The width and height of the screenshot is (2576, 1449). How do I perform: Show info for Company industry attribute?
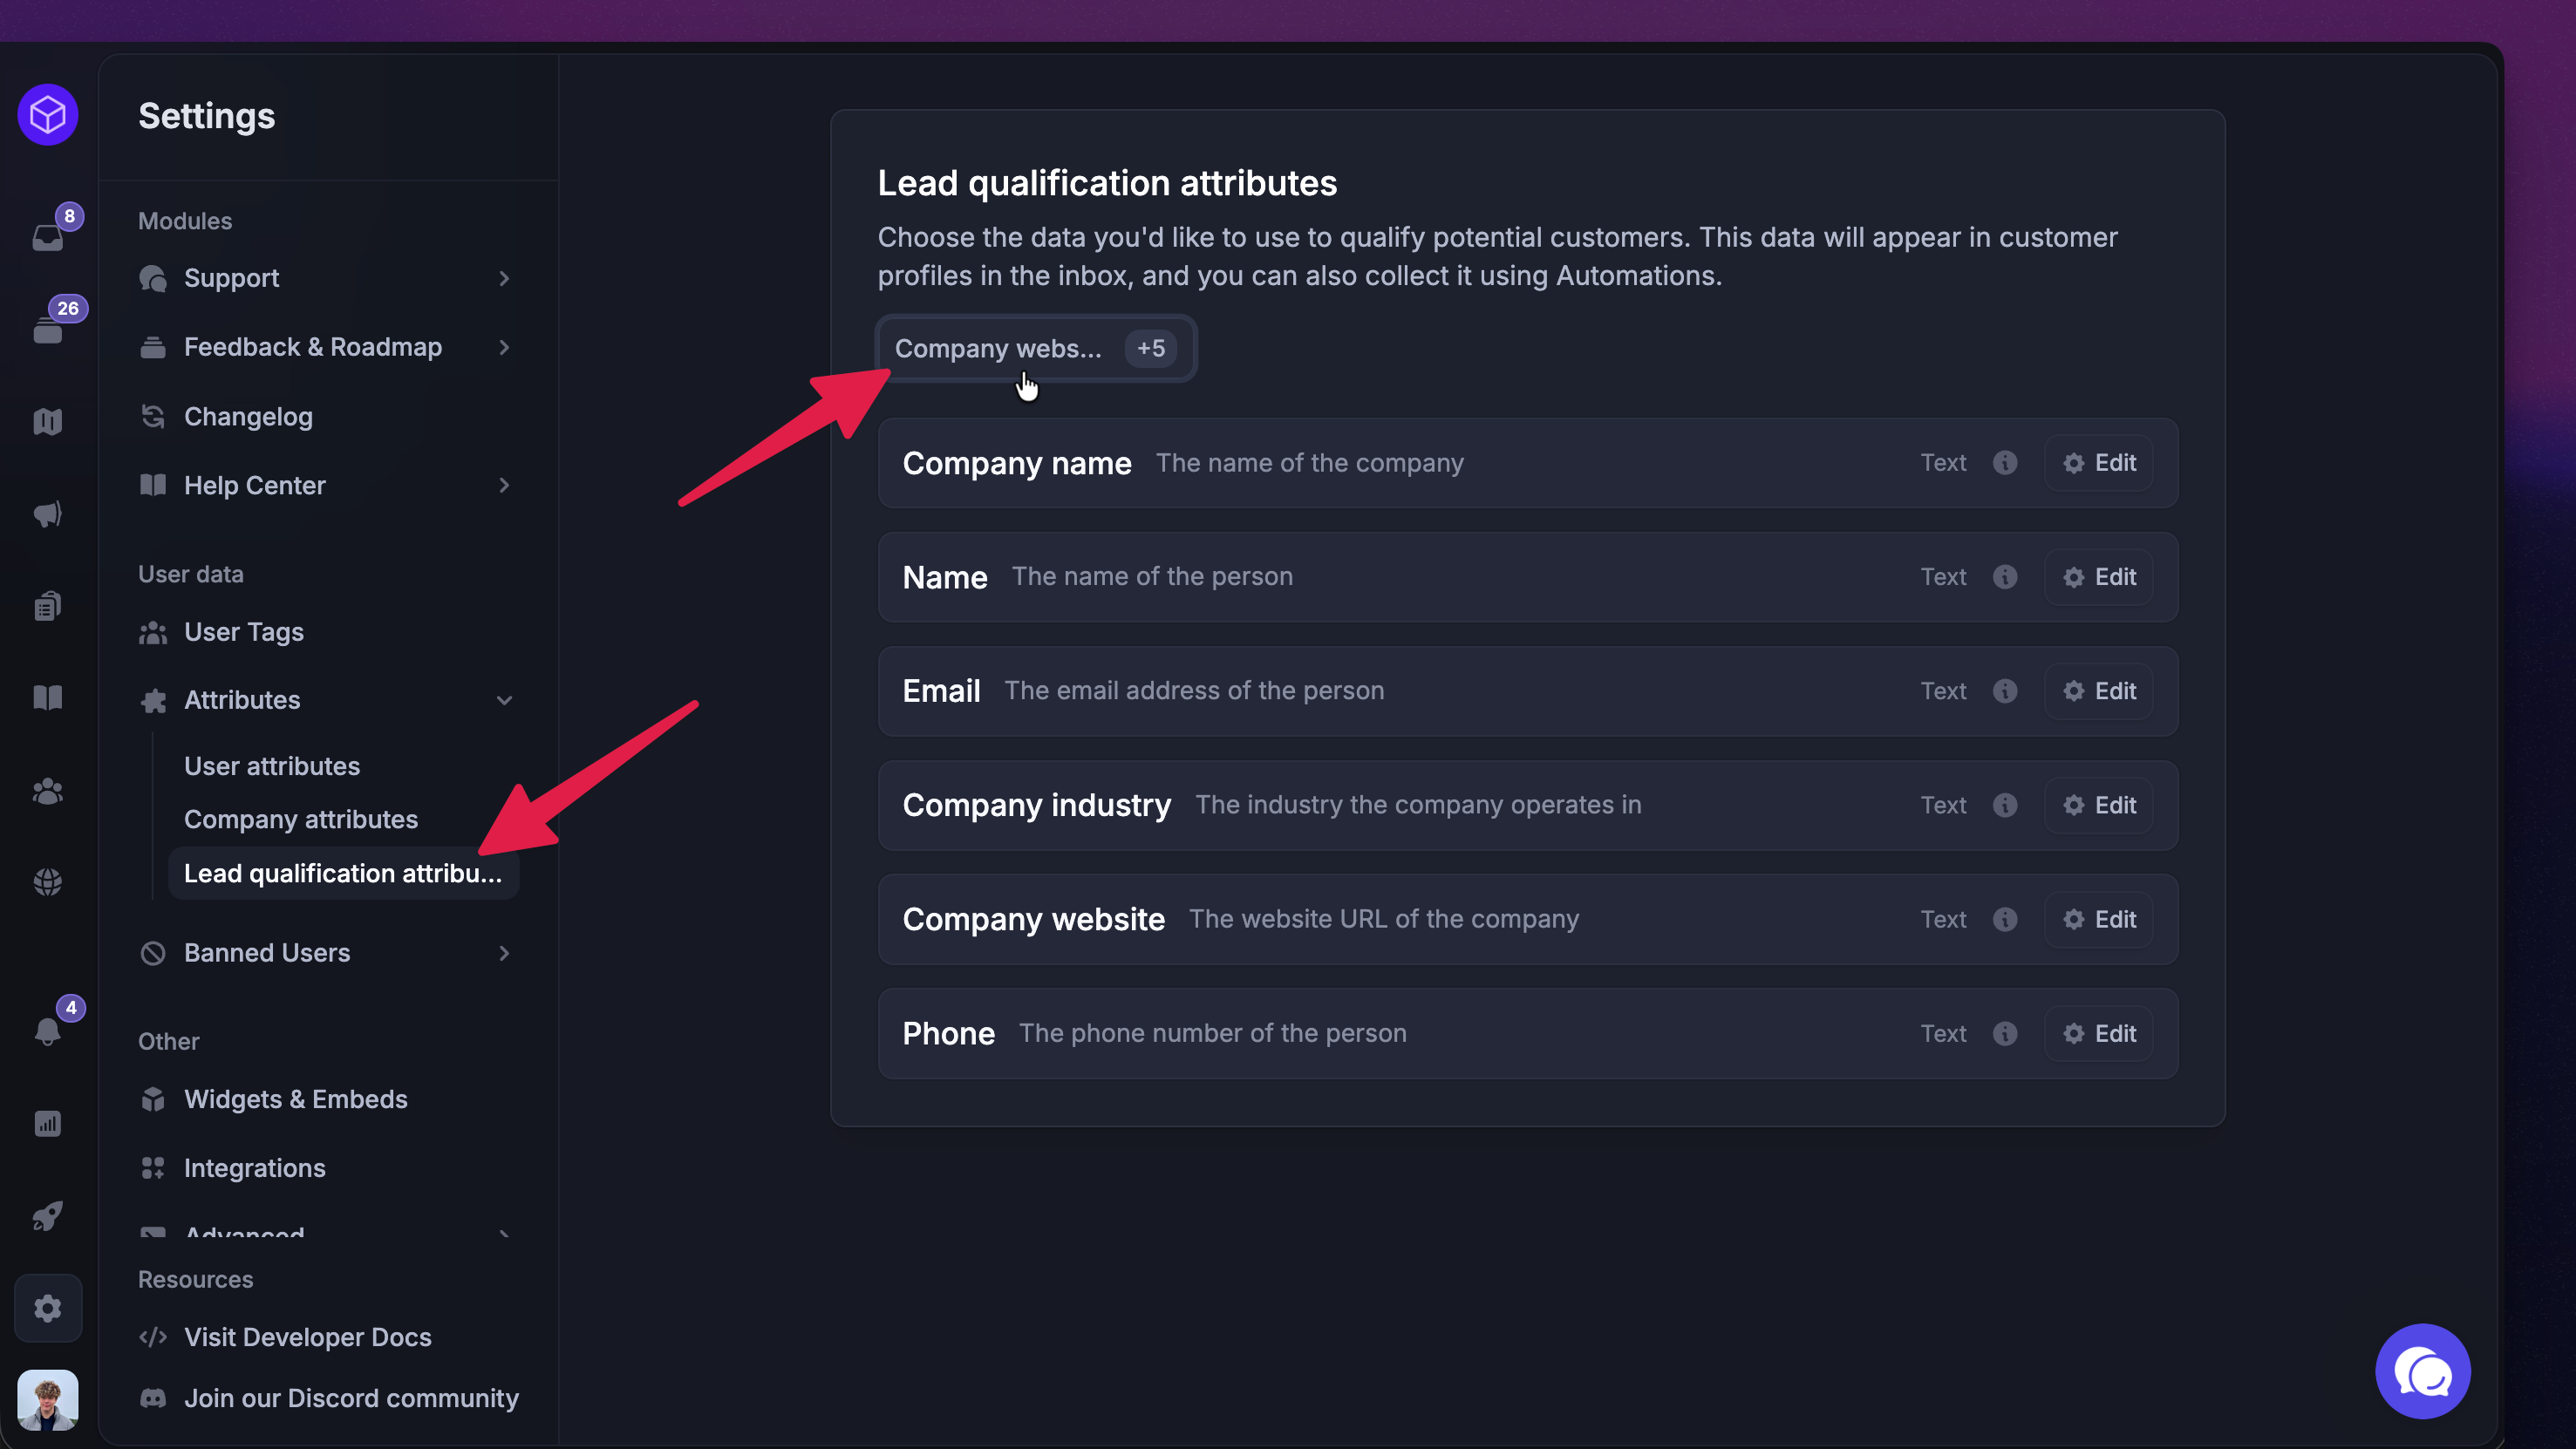click(x=2005, y=805)
